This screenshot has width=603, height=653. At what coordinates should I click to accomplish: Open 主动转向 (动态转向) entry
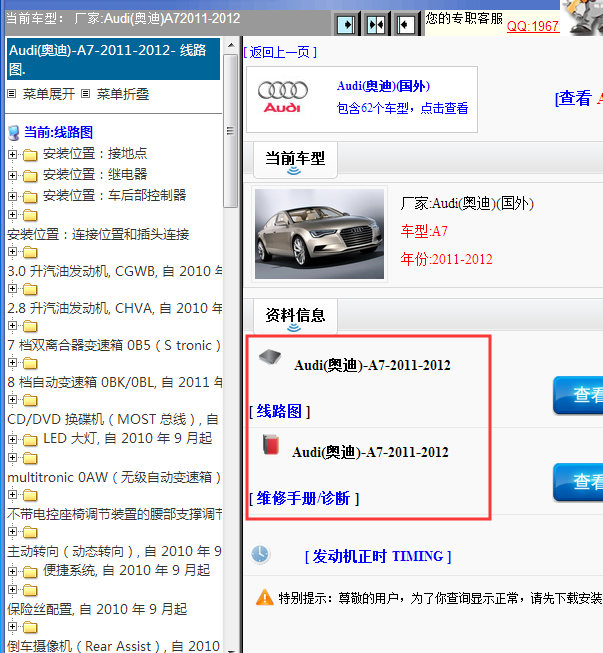[114, 551]
